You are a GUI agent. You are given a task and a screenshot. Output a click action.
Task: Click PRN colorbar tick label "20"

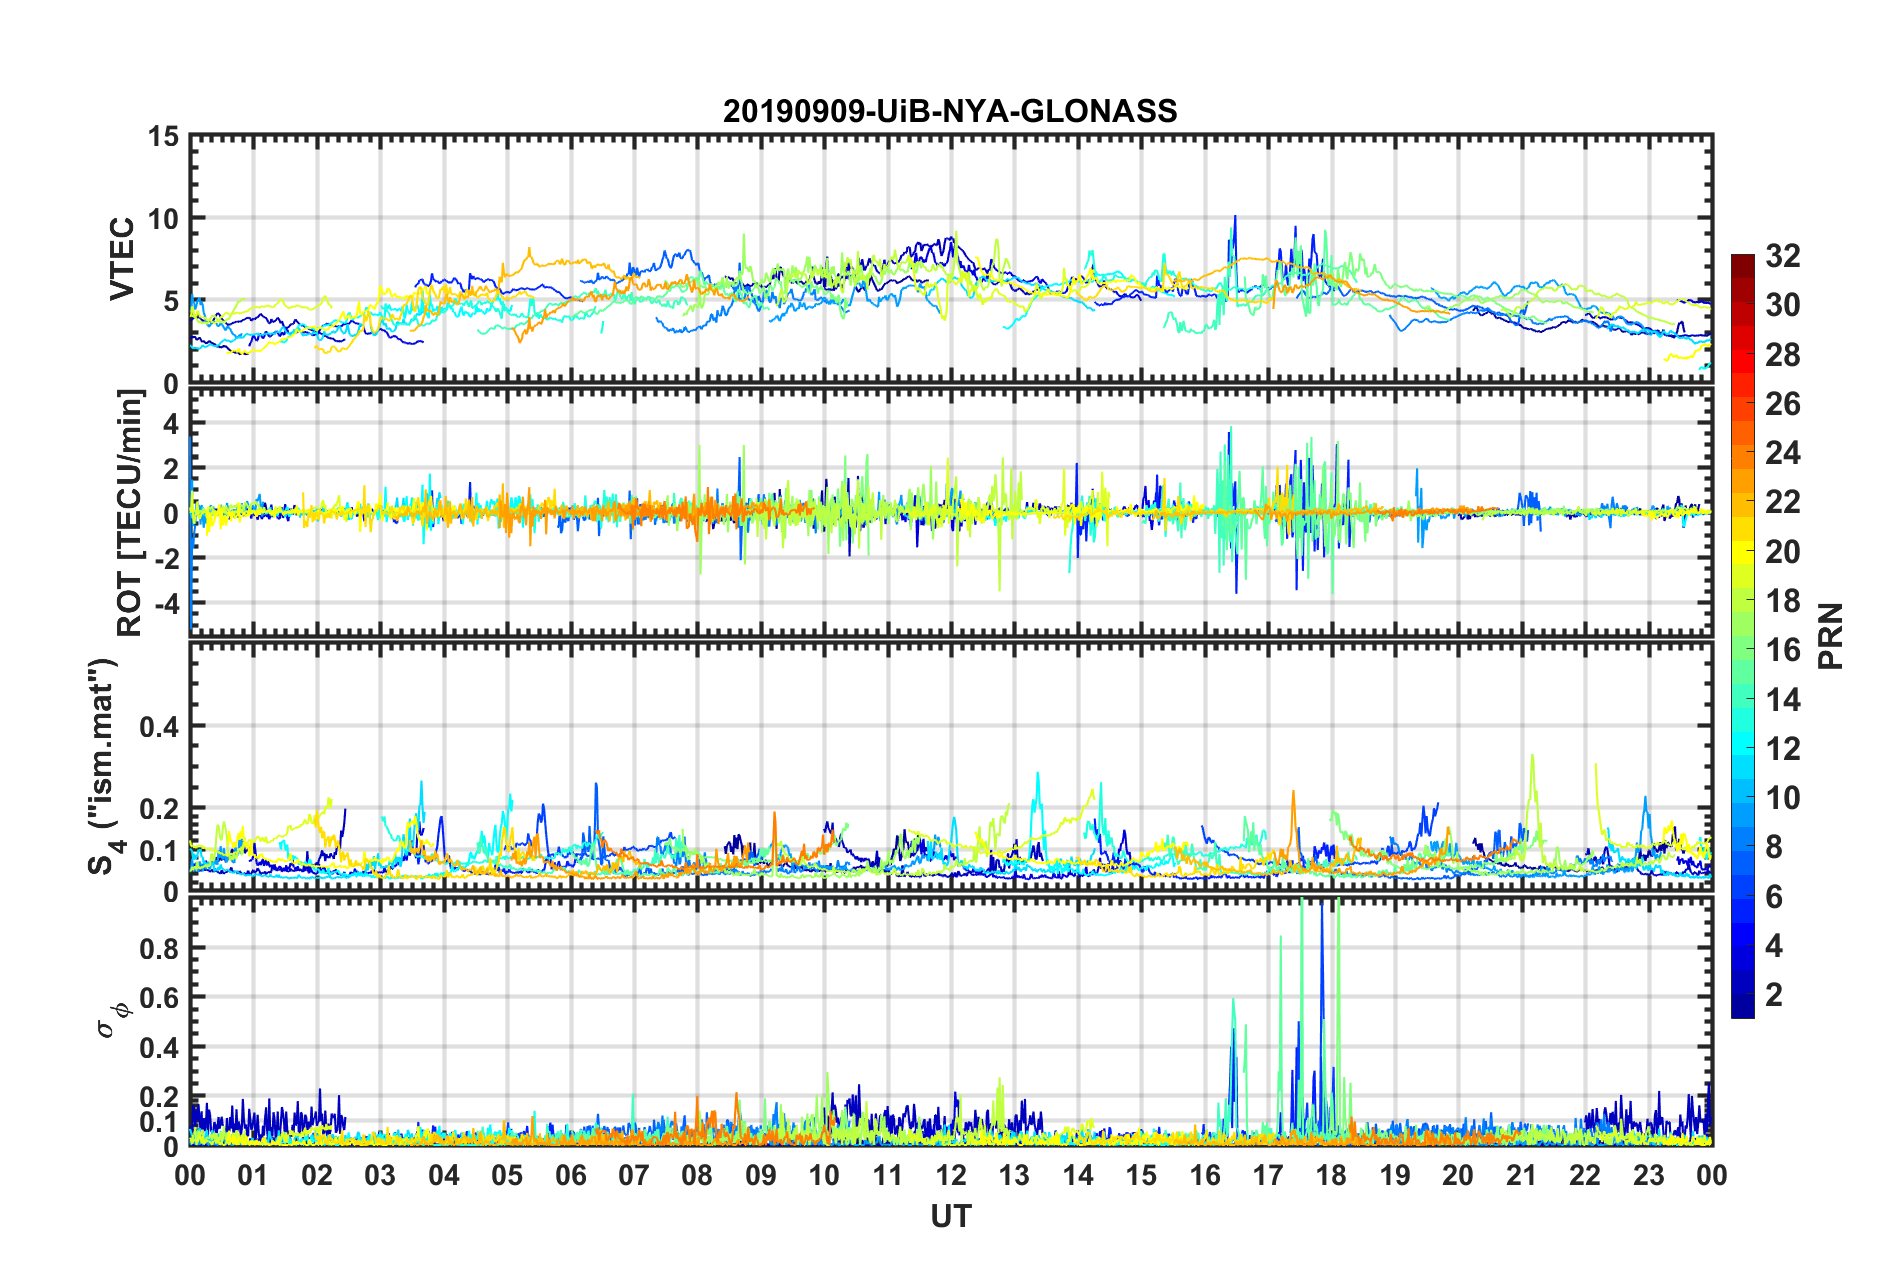pyautogui.click(x=1782, y=552)
